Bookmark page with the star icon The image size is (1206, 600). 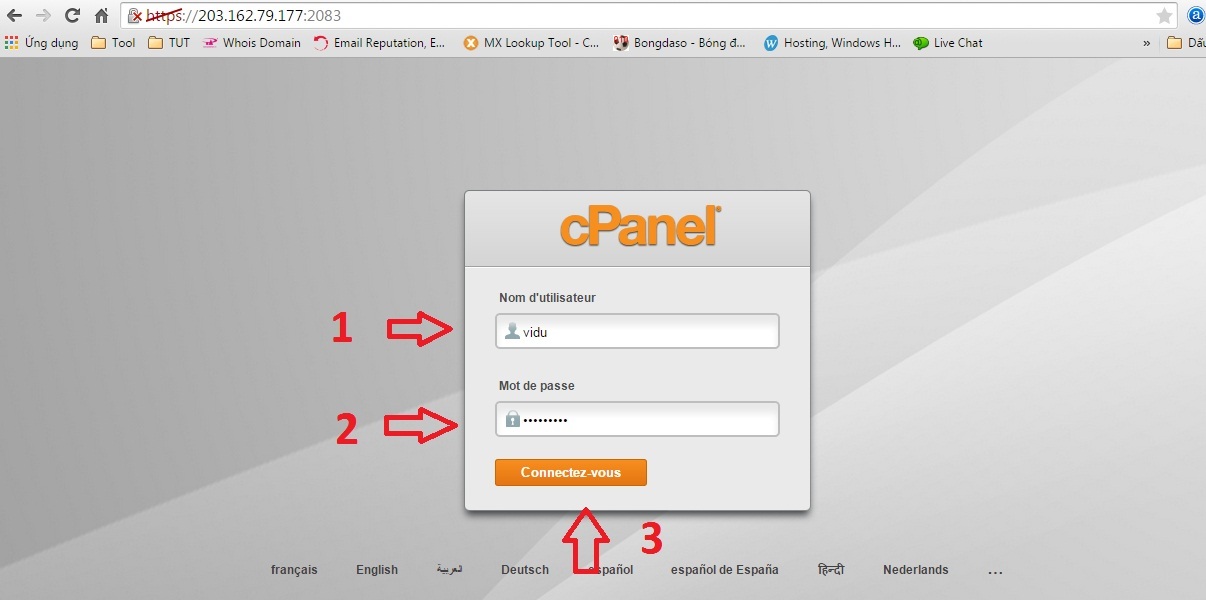(1164, 16)
